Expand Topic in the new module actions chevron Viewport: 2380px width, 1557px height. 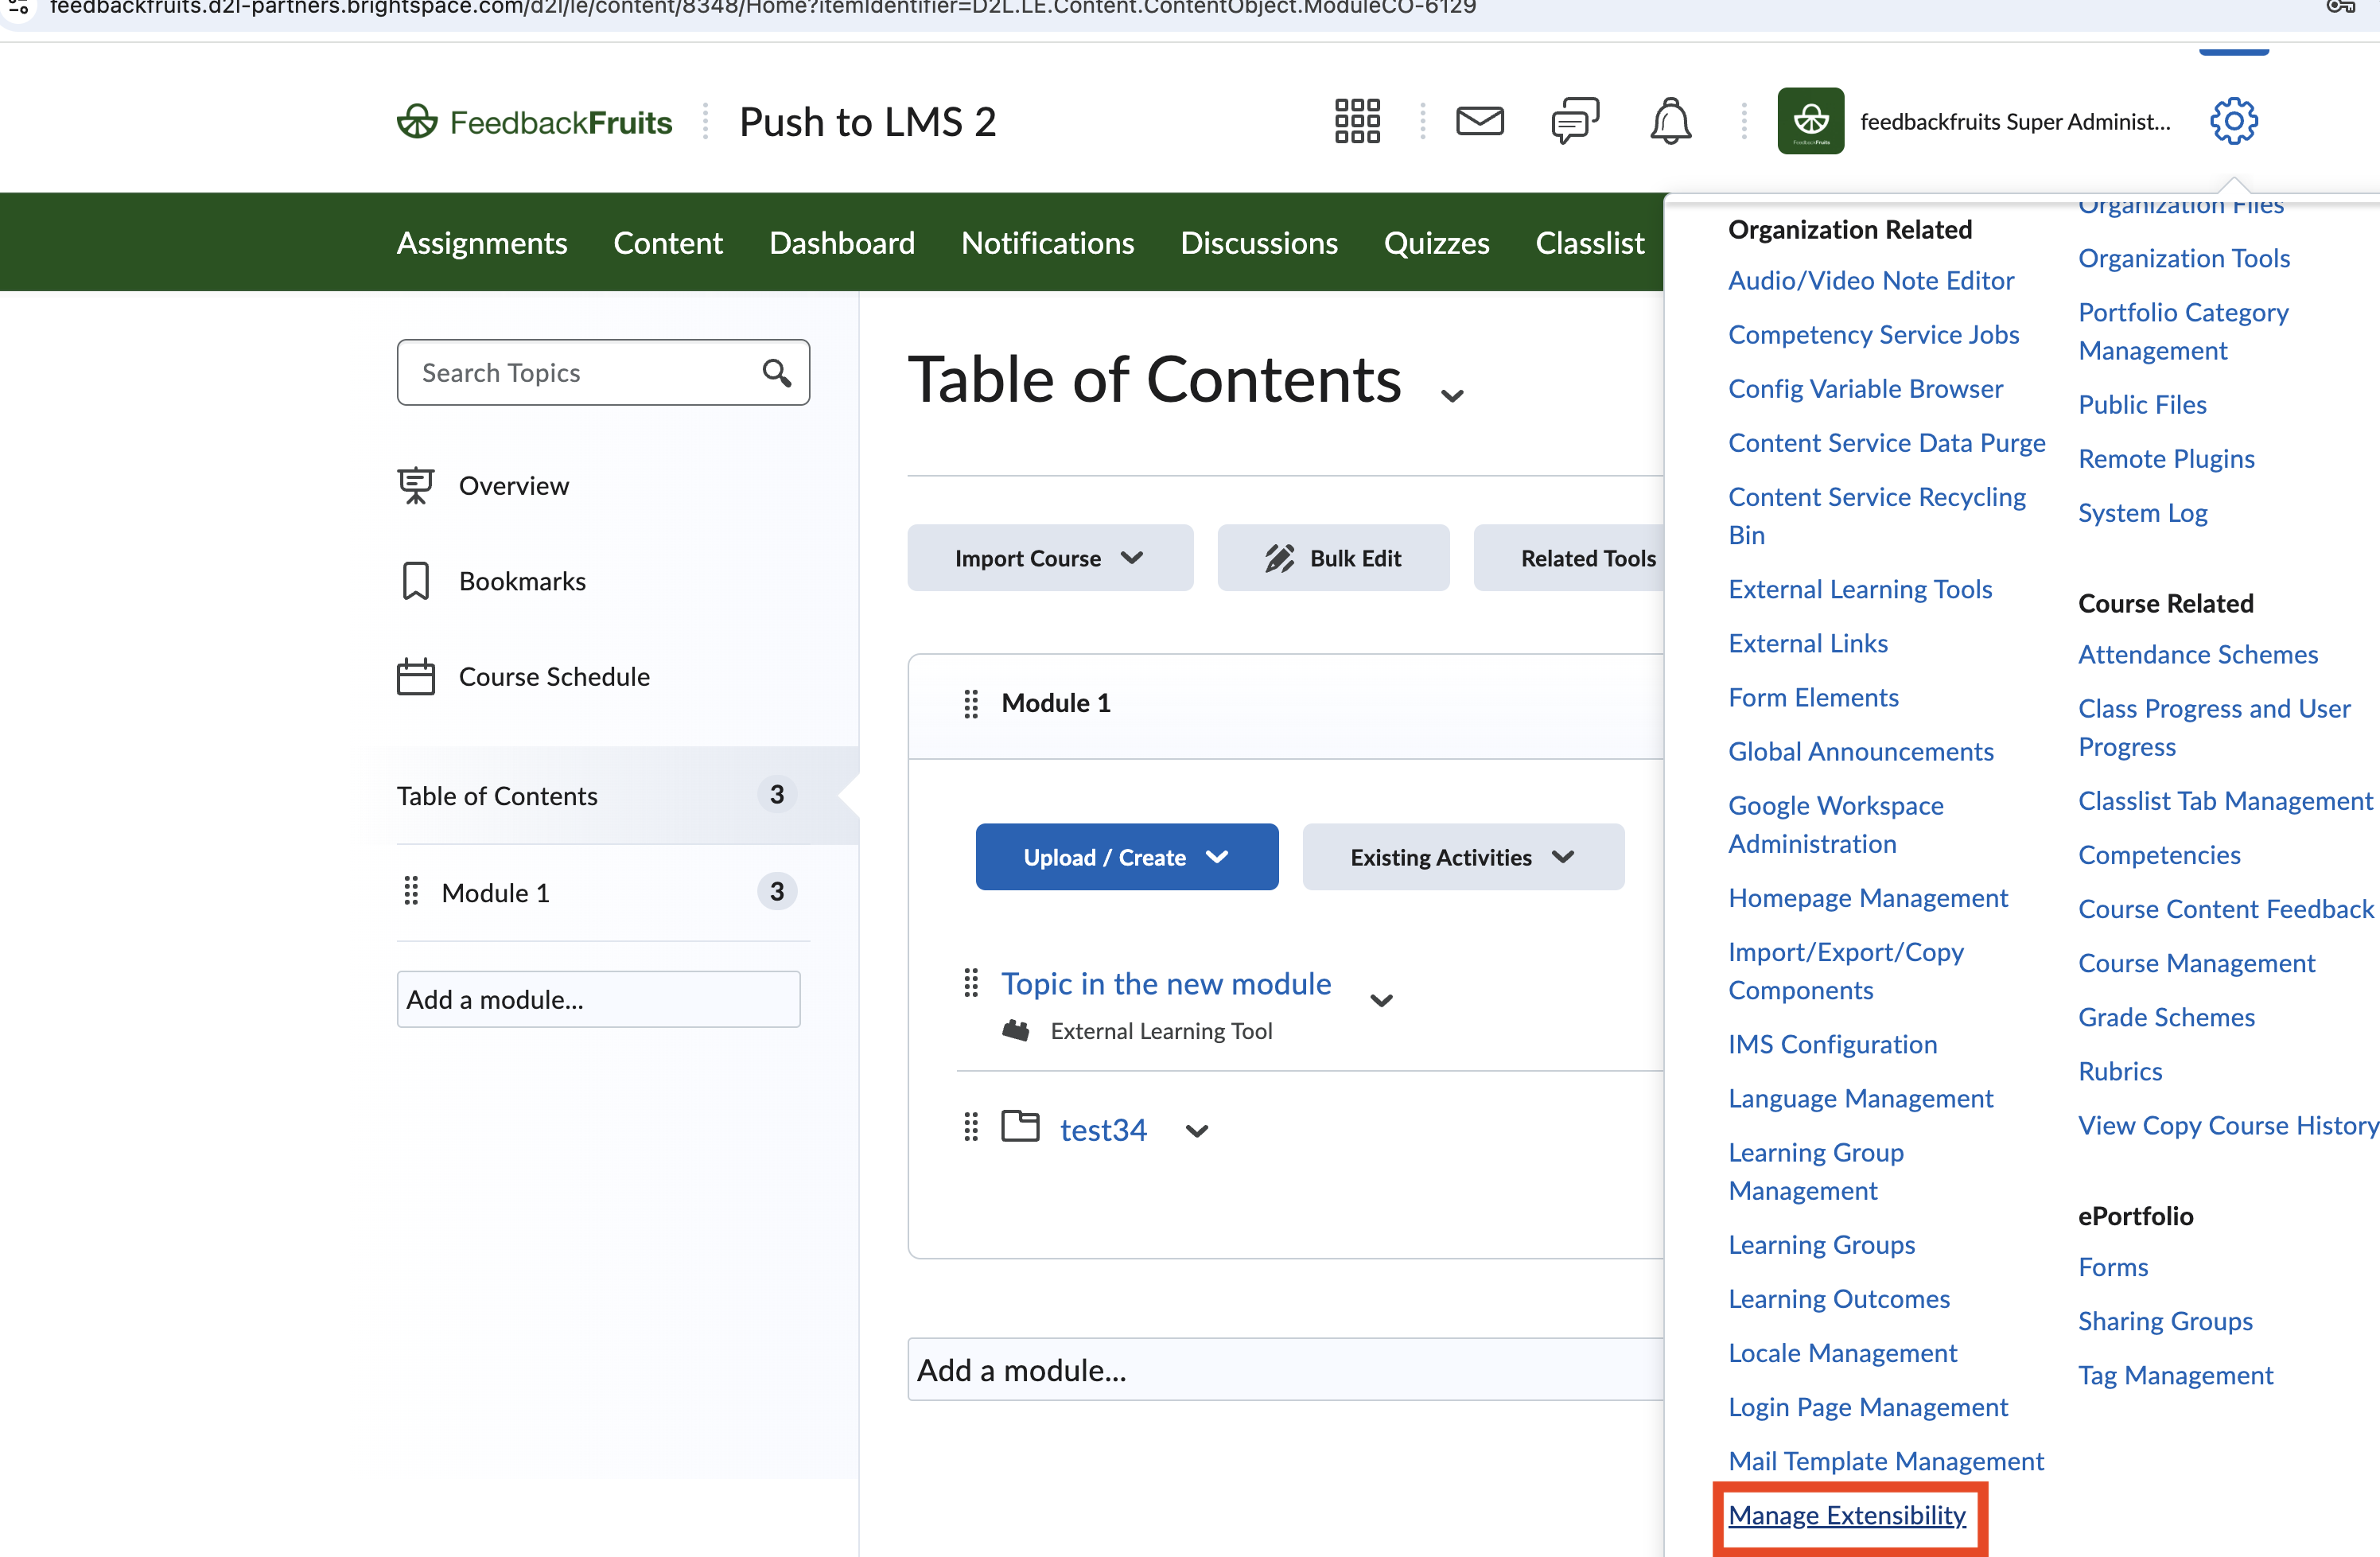click(x=1381, y=1000)
